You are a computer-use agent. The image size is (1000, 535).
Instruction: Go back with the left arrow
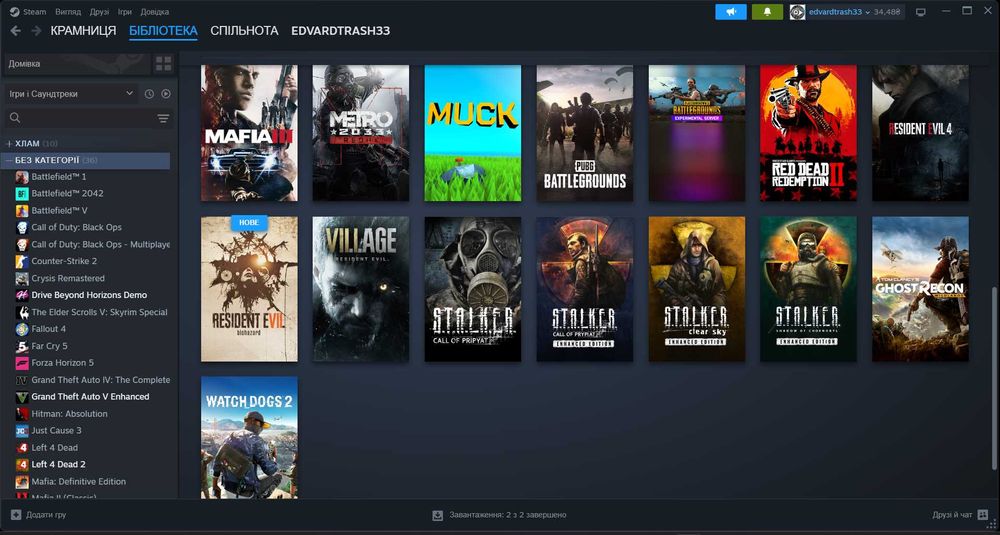16,31
